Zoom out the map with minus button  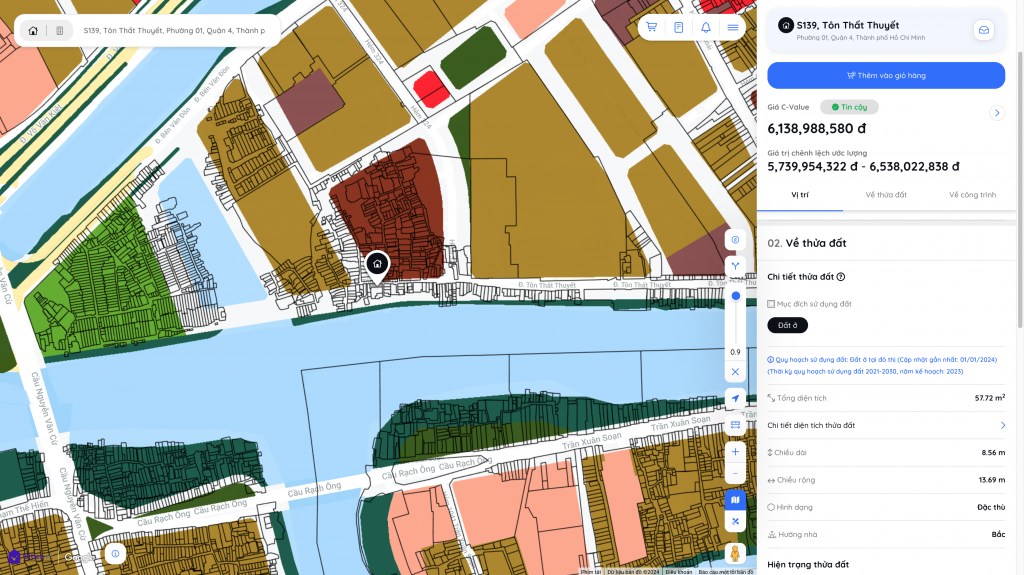(735, 473)
